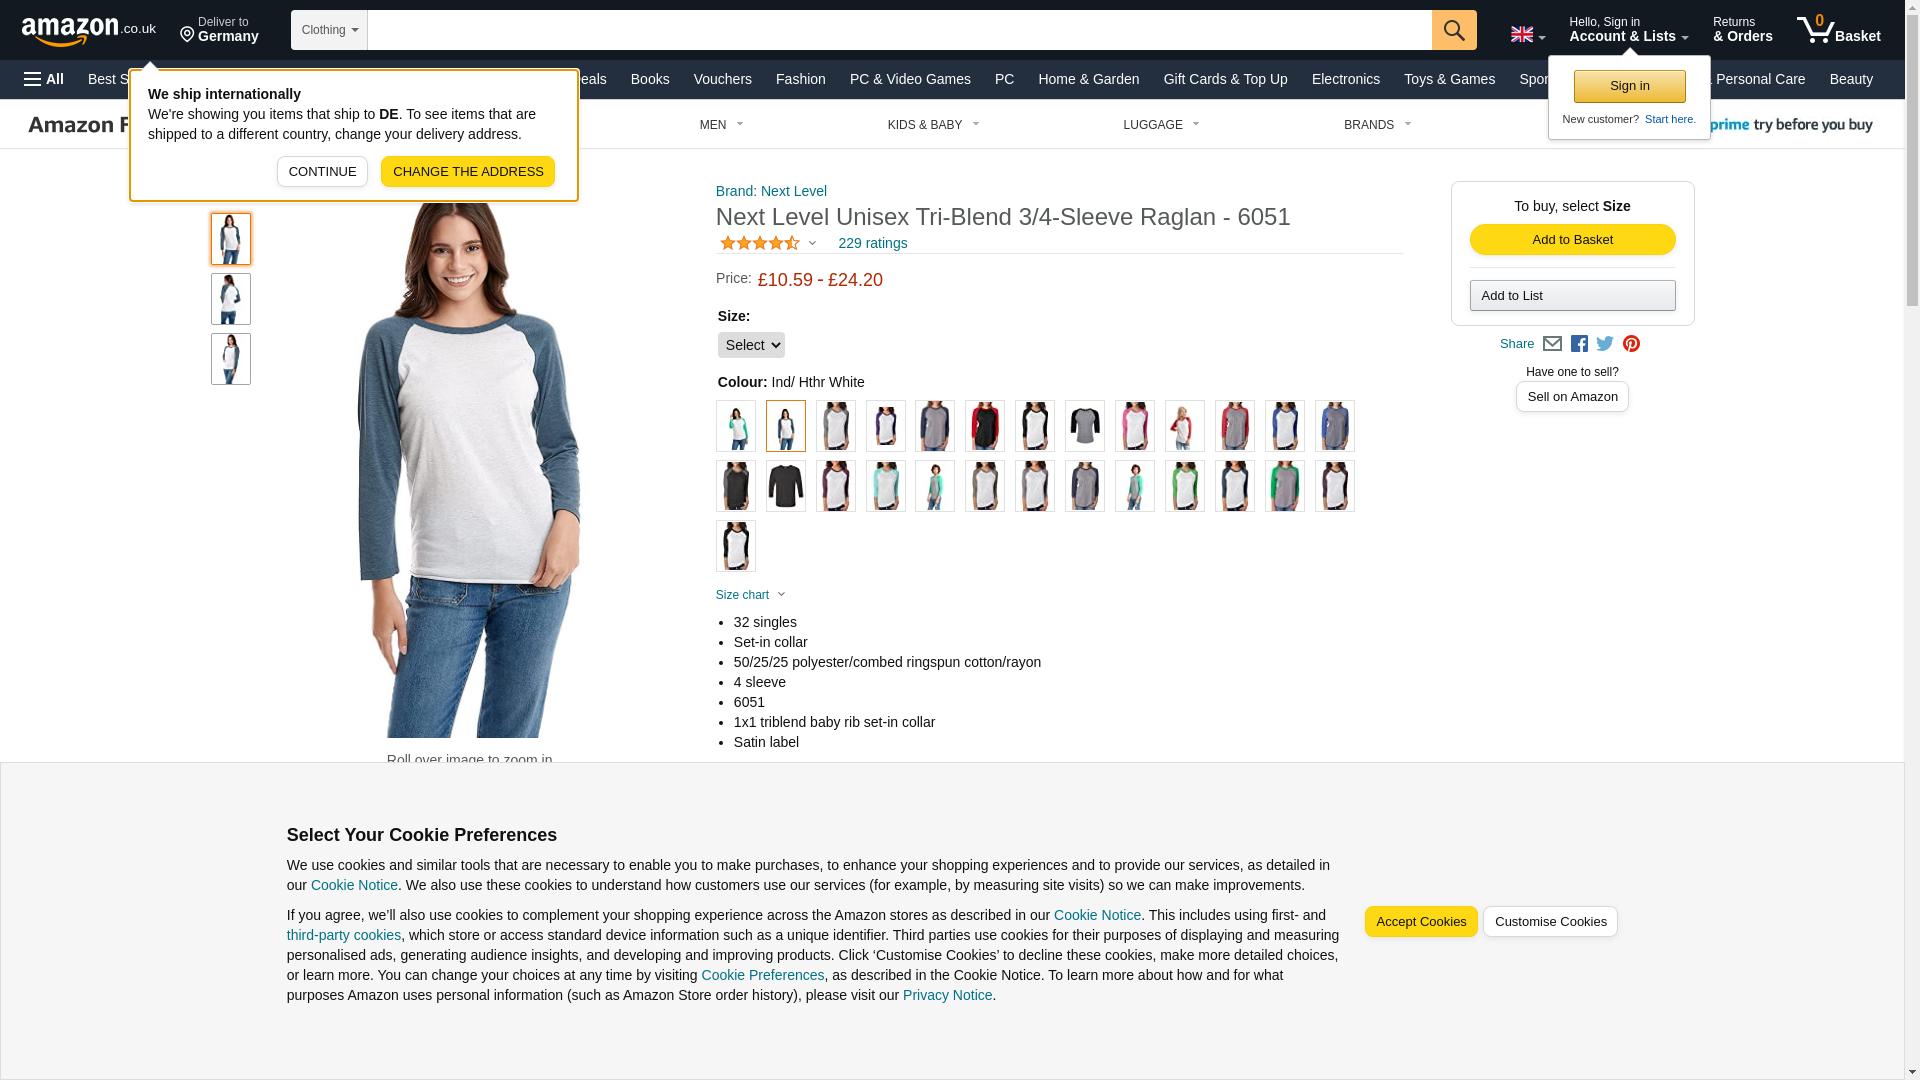Open the MEN fashion menu
1920x1080 pixels.
click(x=721, y=125)
